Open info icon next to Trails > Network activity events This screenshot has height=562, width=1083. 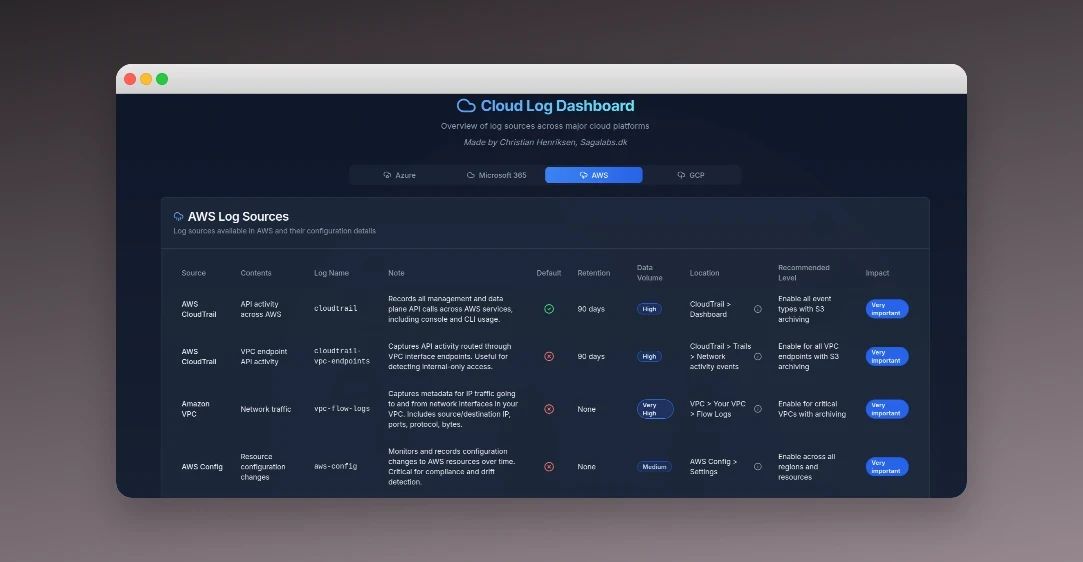[758, 357]
